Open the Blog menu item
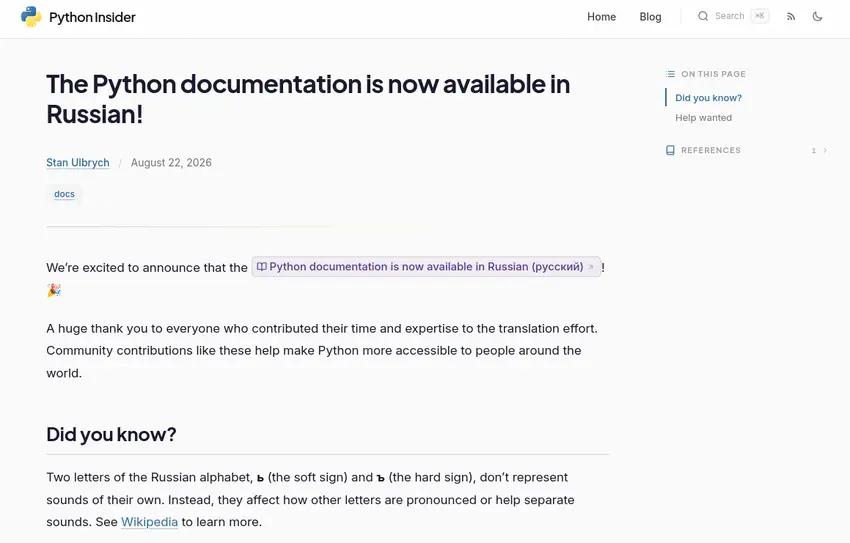The height and width of the screenshot is (543, 850). tap(650, 17)
